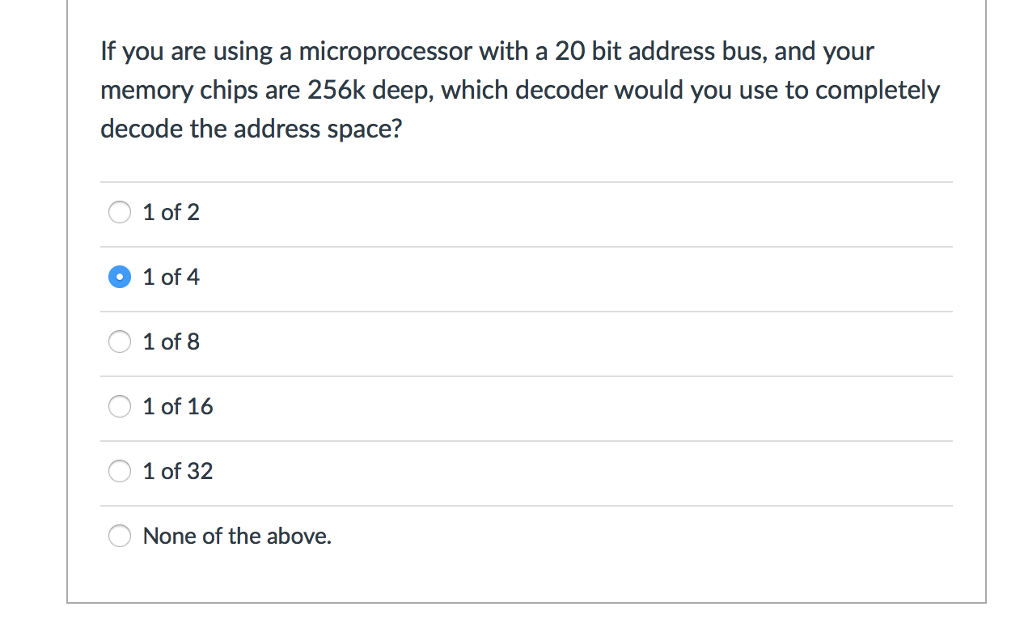Screen dimensions: 1024x628
Task: Click the "None of the above." label text
Action: (237, 536)
